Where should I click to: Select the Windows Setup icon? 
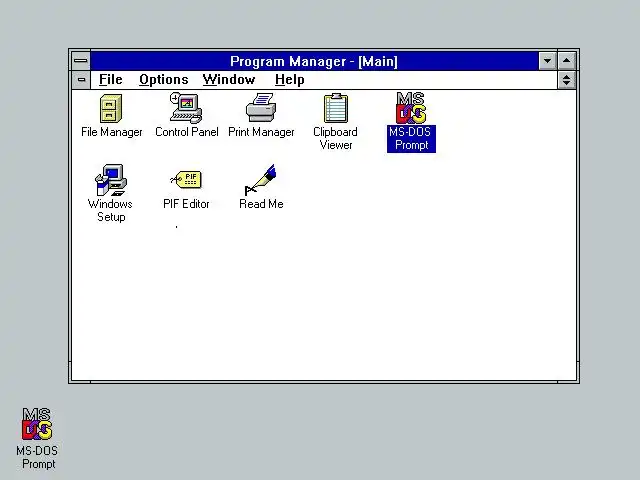pyautogui.click(x=111, y=180)
